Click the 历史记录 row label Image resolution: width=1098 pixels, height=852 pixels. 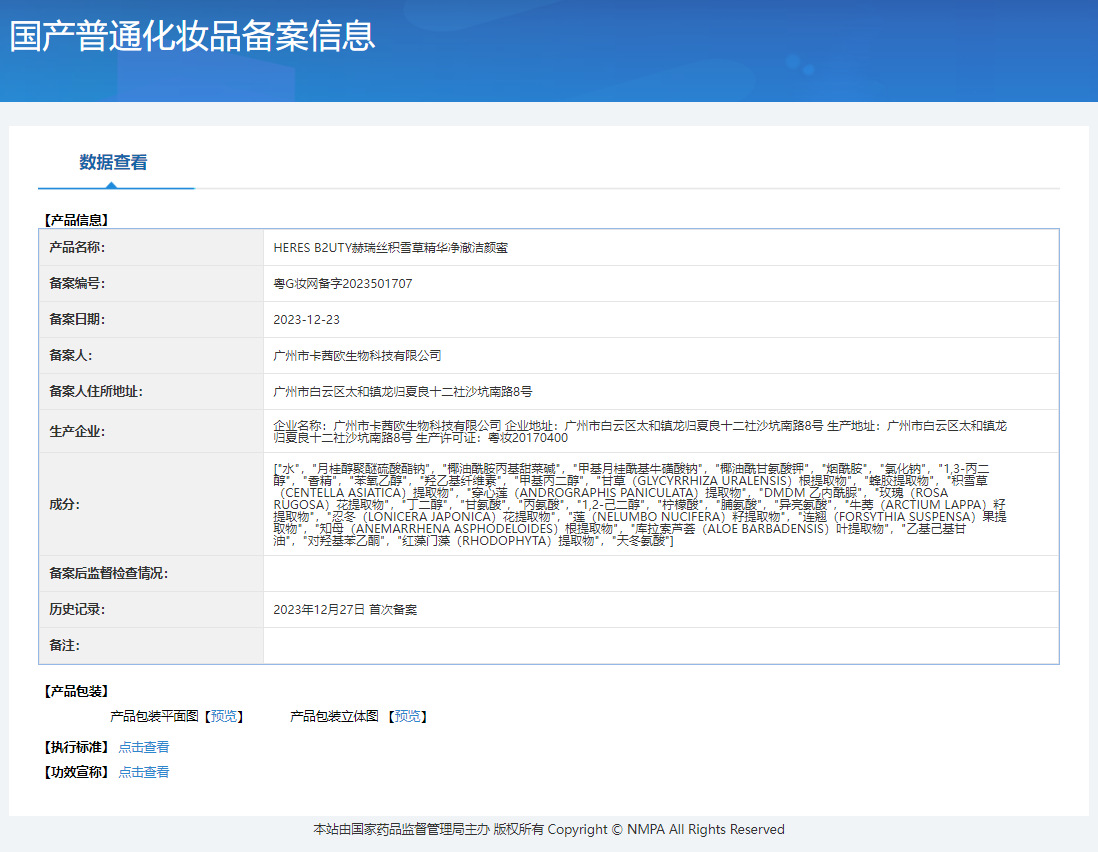[77, 609]
